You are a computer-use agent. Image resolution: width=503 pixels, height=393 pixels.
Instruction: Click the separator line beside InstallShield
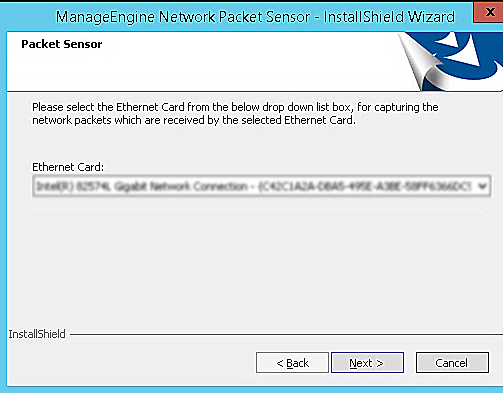pos(286,334)
